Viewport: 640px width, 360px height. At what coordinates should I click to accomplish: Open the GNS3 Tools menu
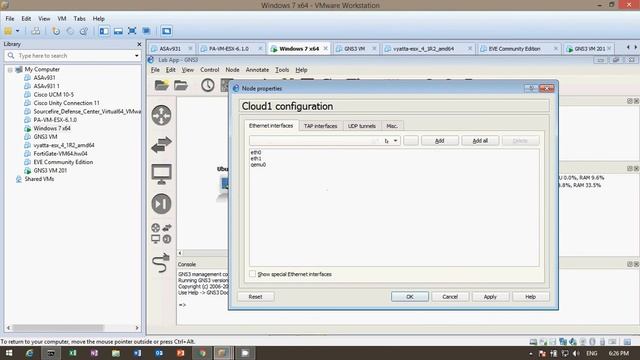[x=282, y=70]
